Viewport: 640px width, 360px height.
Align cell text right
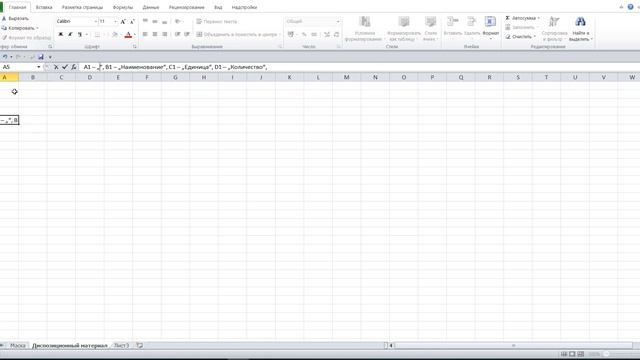pos(164,34)
